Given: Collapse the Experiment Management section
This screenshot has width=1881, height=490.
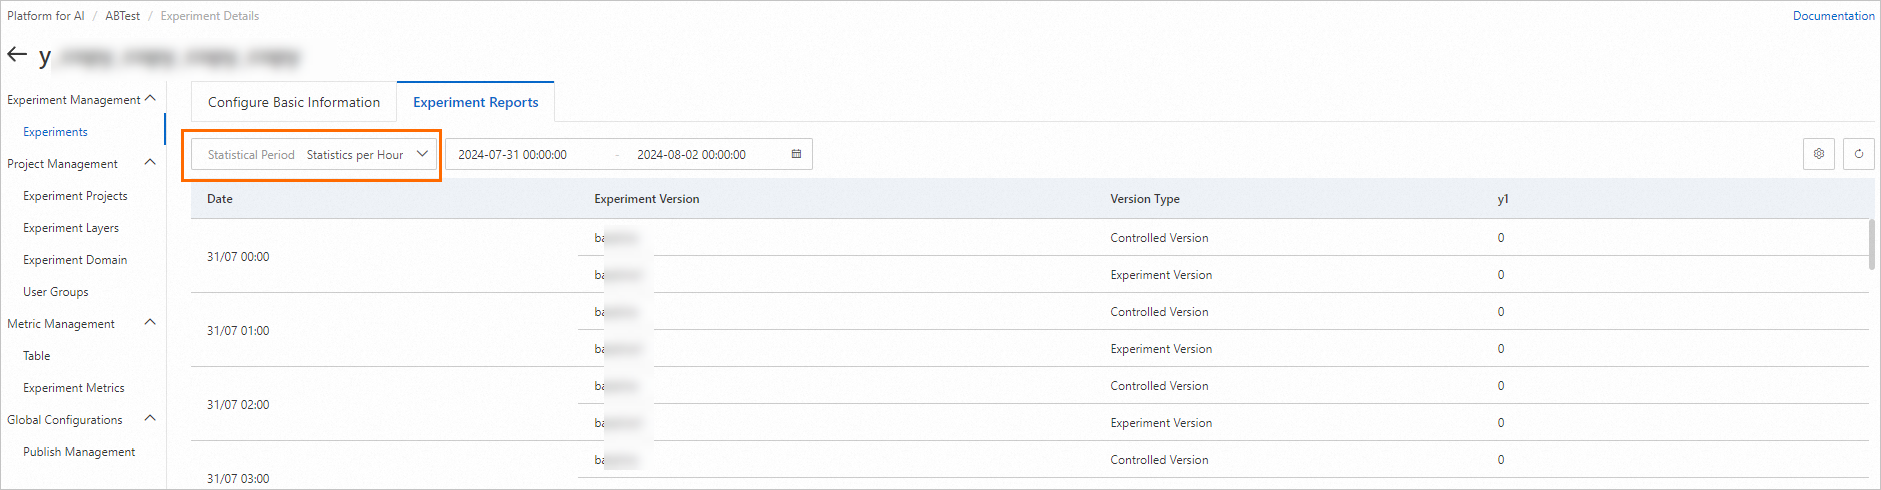Looking at the screenshot, I should [150, 99].
